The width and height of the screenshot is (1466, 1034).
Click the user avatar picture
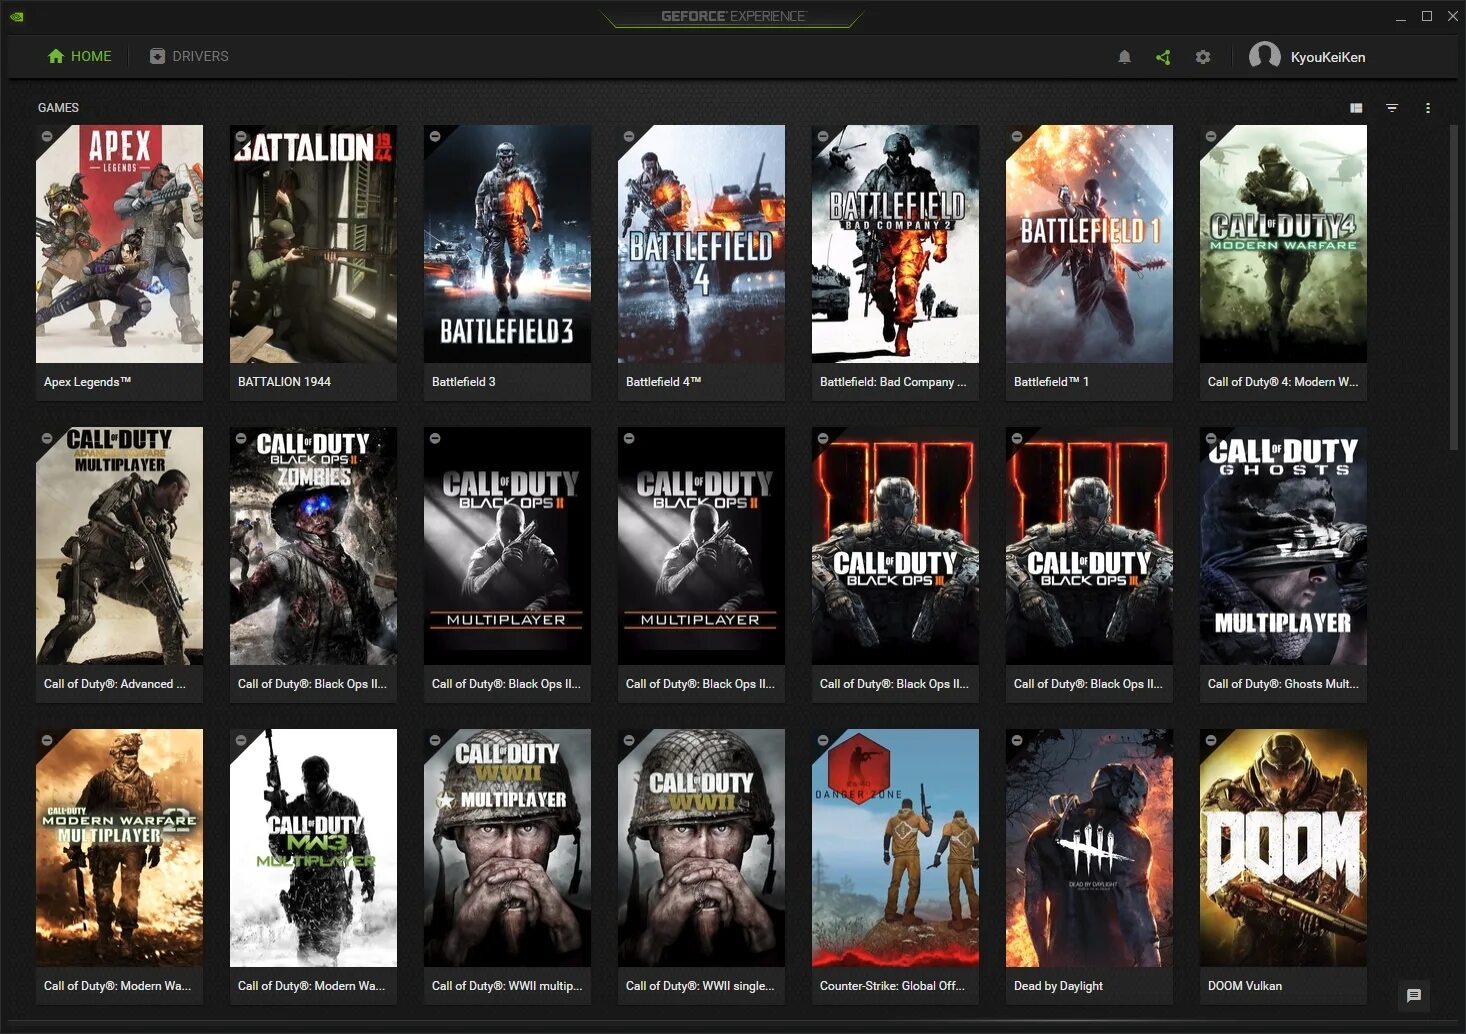point(1264,56)
